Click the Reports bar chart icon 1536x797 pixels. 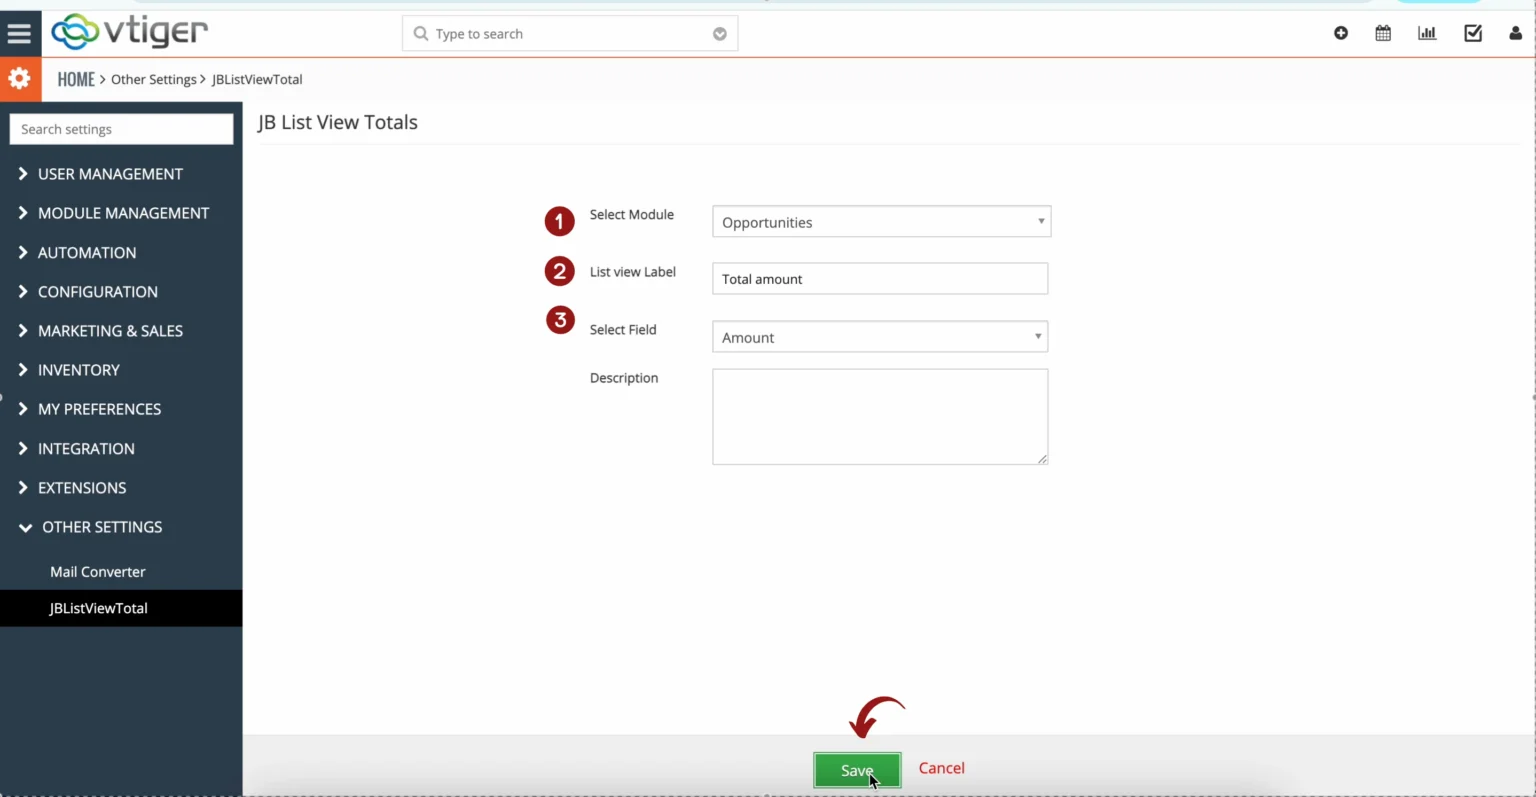pos(1427,33)
